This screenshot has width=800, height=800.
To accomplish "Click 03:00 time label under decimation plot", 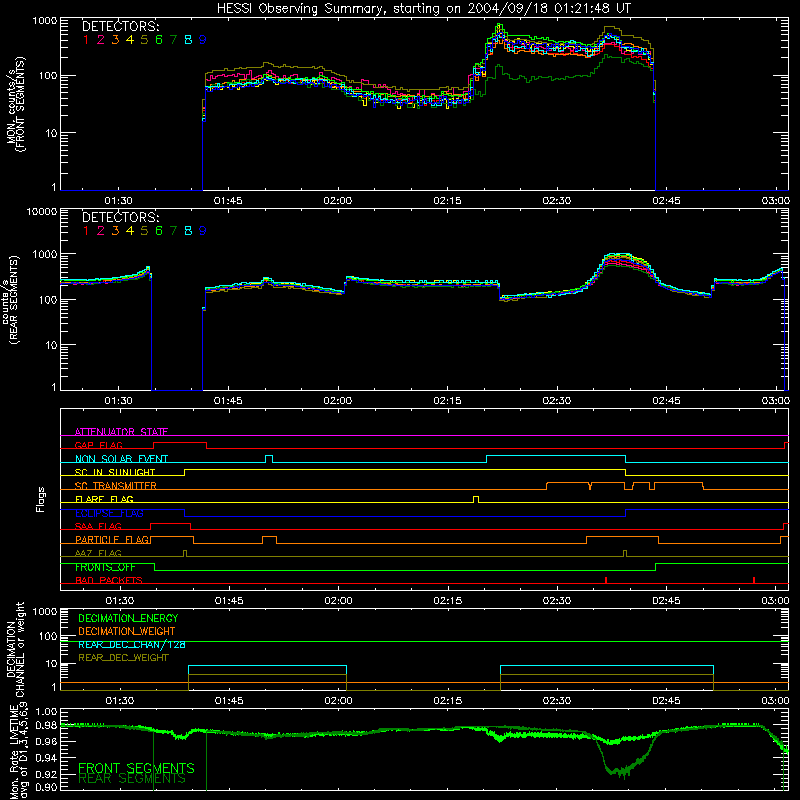I will 776,701.
